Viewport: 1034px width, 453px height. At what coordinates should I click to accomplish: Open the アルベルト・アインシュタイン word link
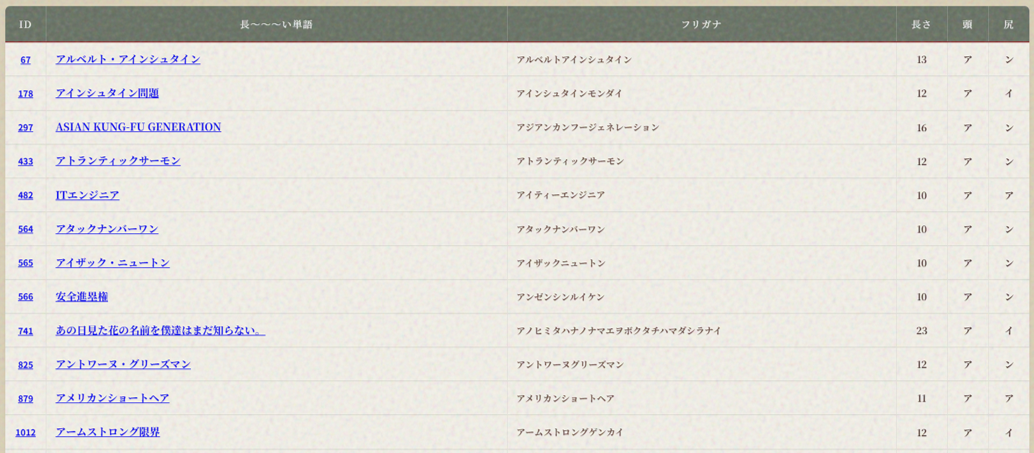click(x=128, y=59)
